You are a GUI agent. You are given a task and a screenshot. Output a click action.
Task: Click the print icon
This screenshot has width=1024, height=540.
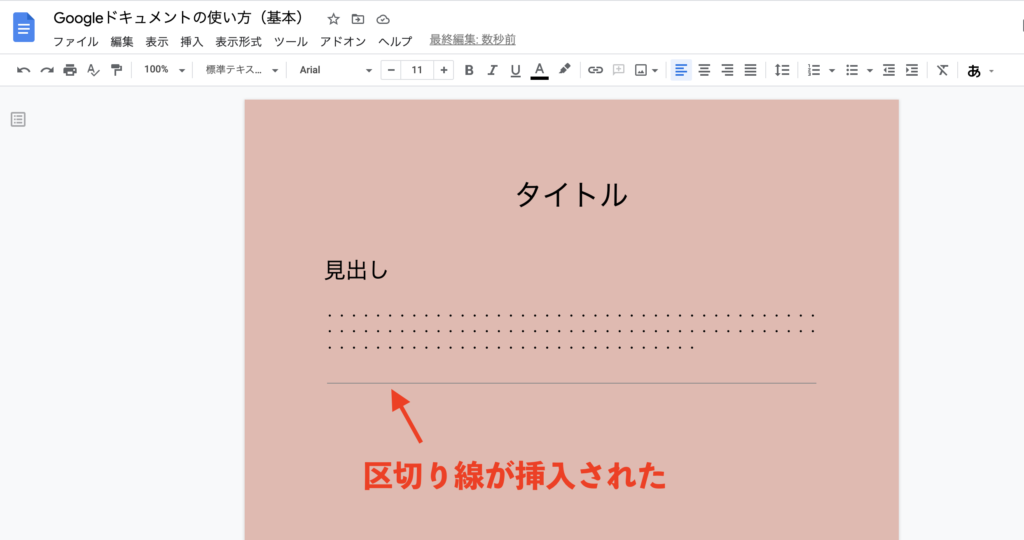tap(70, 70)
